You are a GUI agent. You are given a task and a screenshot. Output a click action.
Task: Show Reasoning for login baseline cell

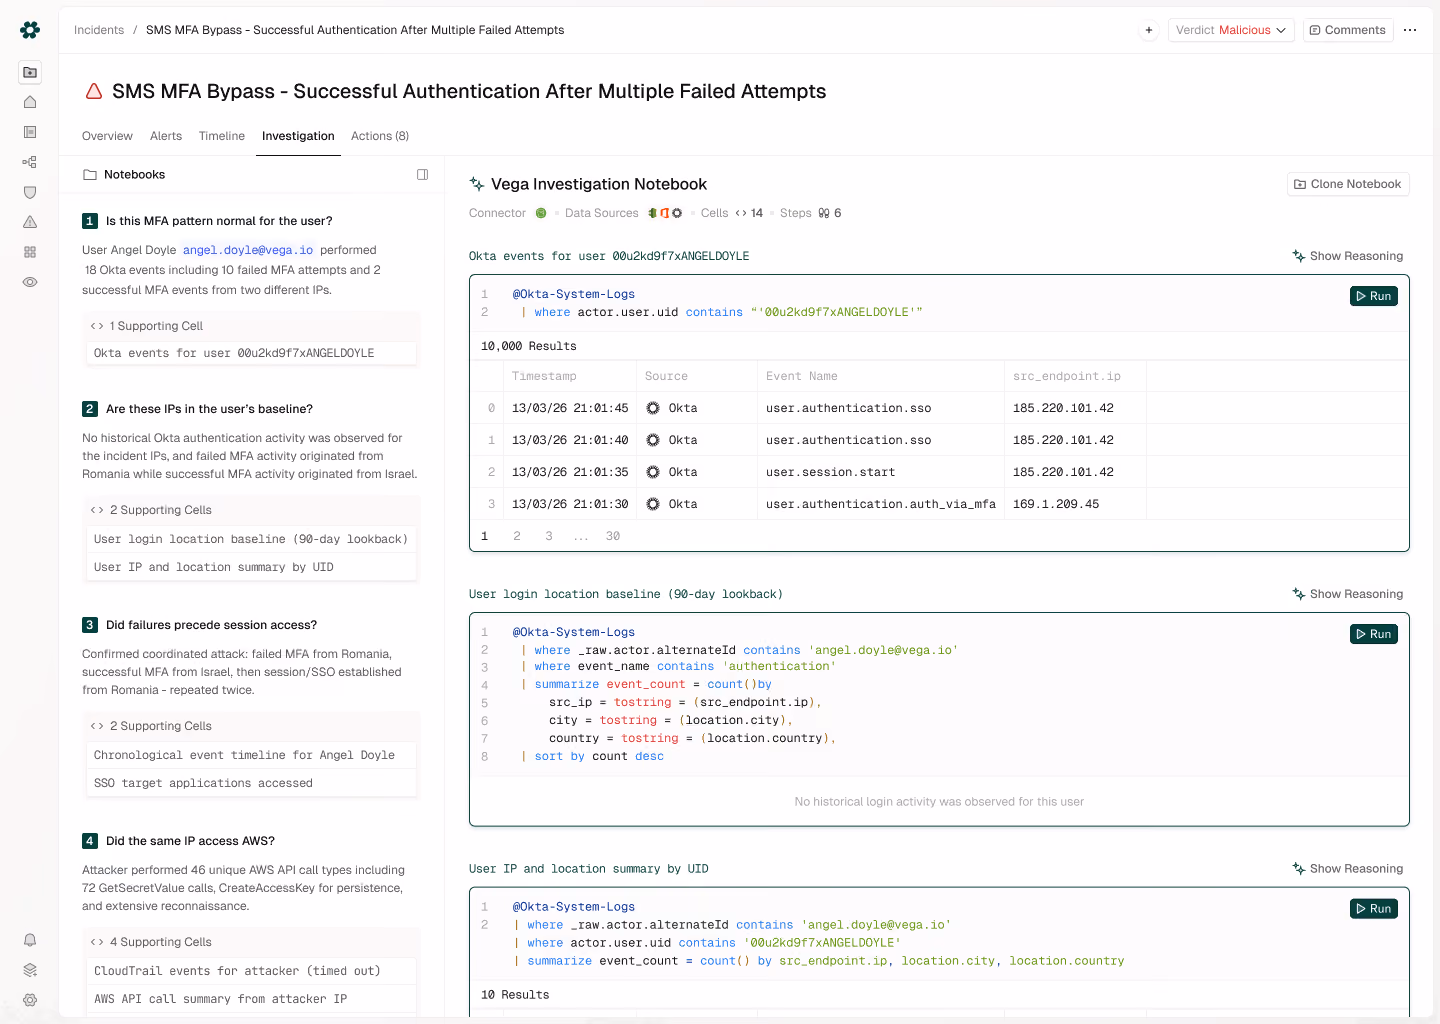click(x=1347, y=594)
